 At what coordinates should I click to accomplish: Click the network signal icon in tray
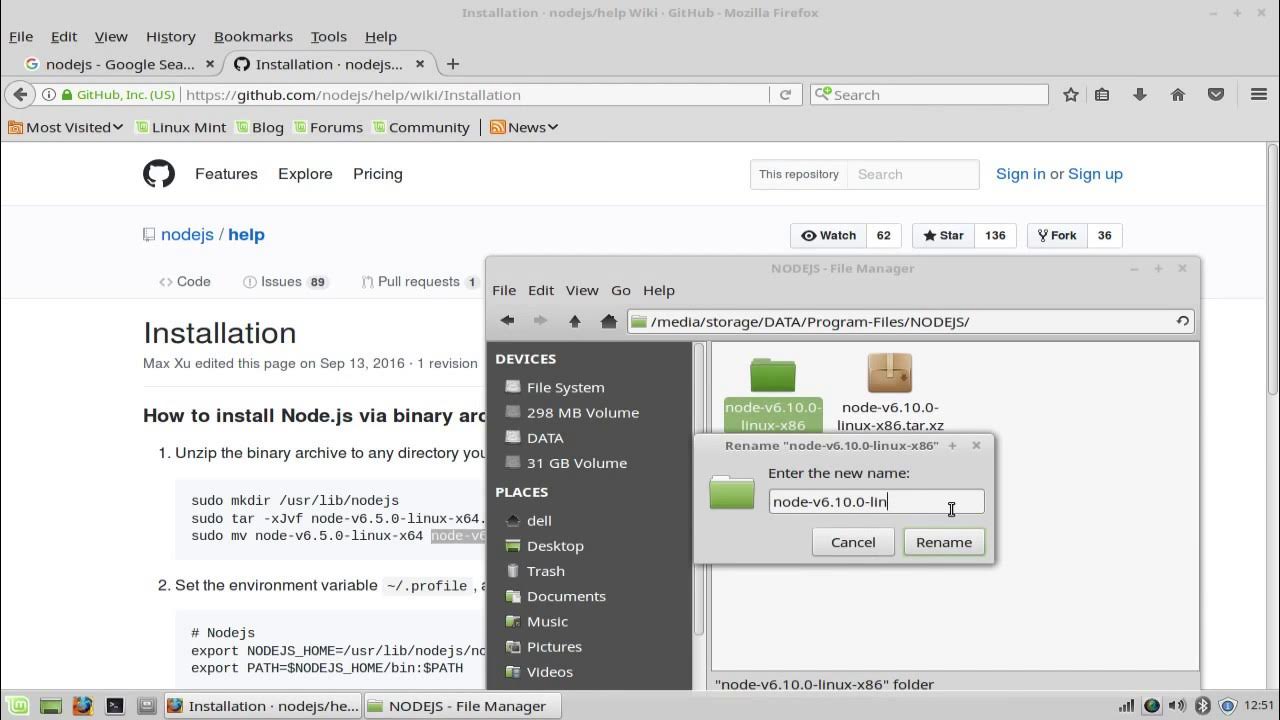coord(1126,706)
